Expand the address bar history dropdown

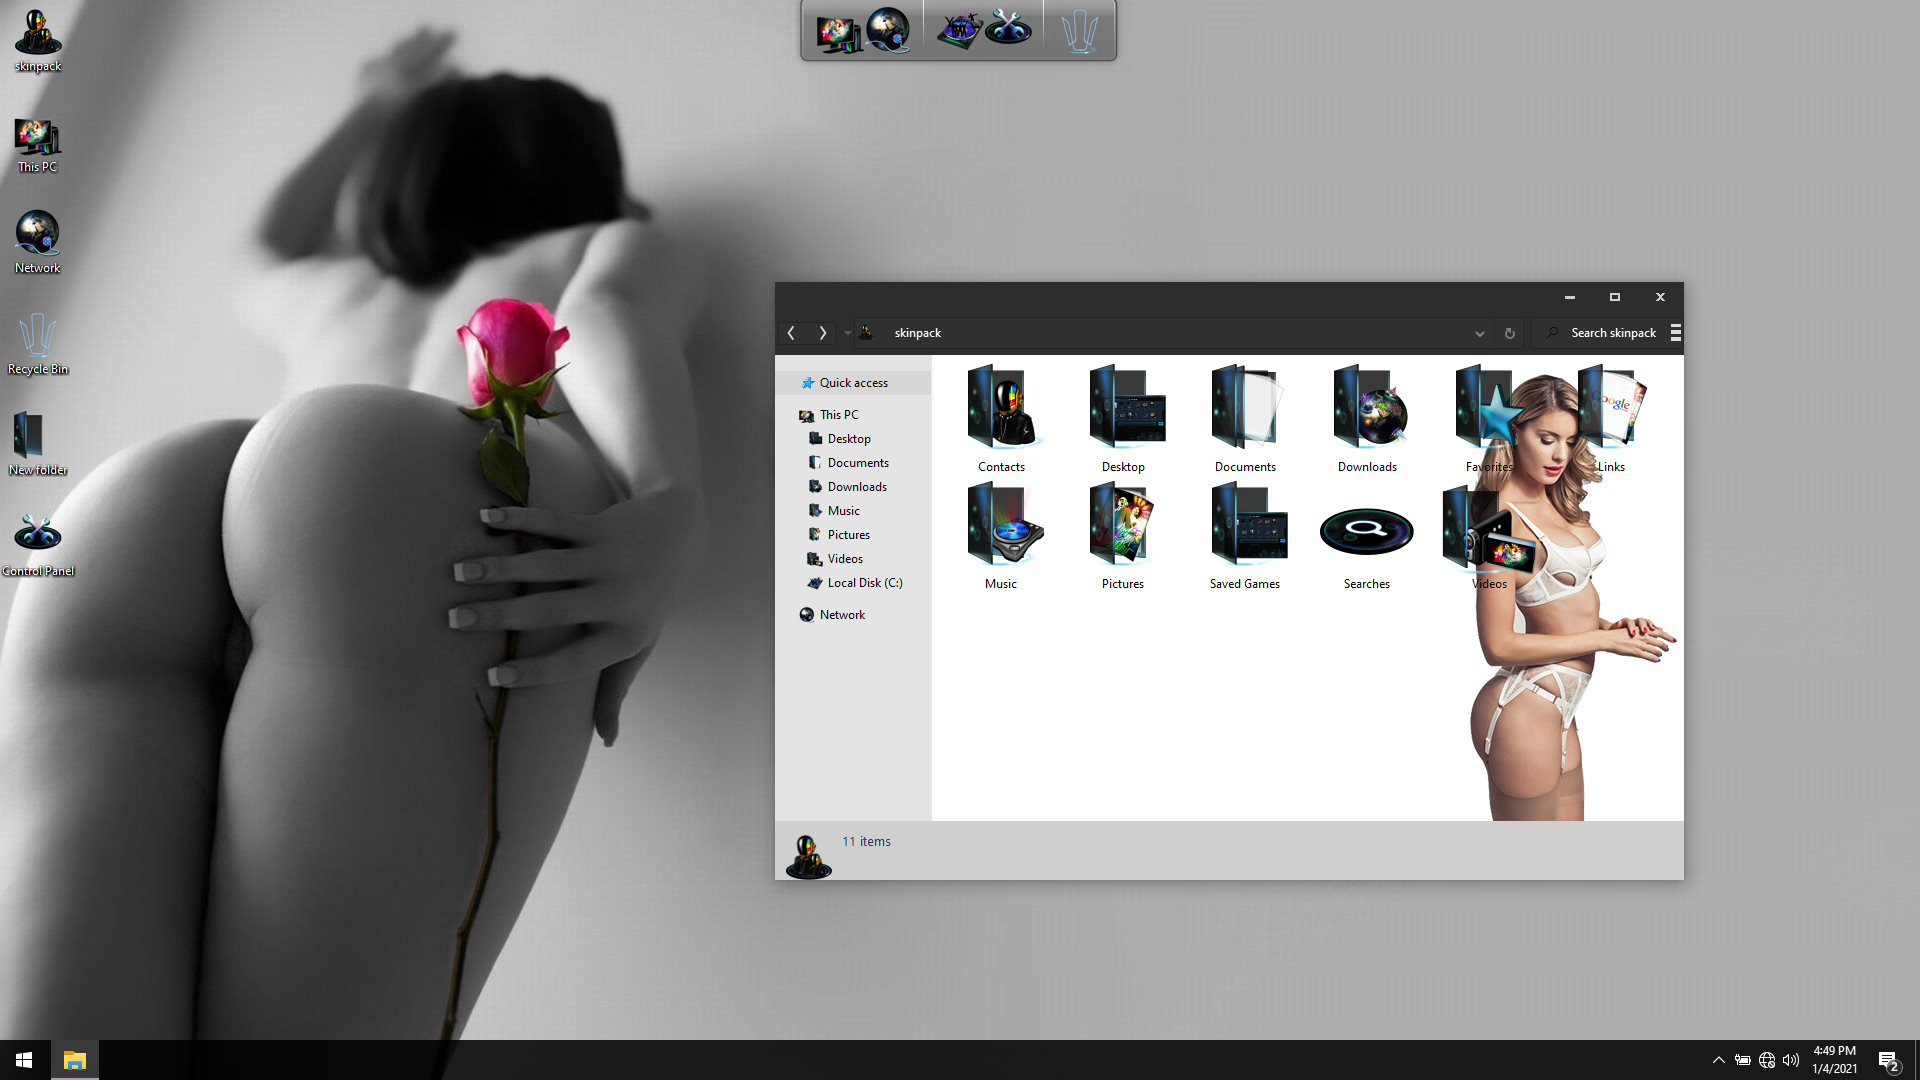pyautogui.click(x=1479, y=334)
